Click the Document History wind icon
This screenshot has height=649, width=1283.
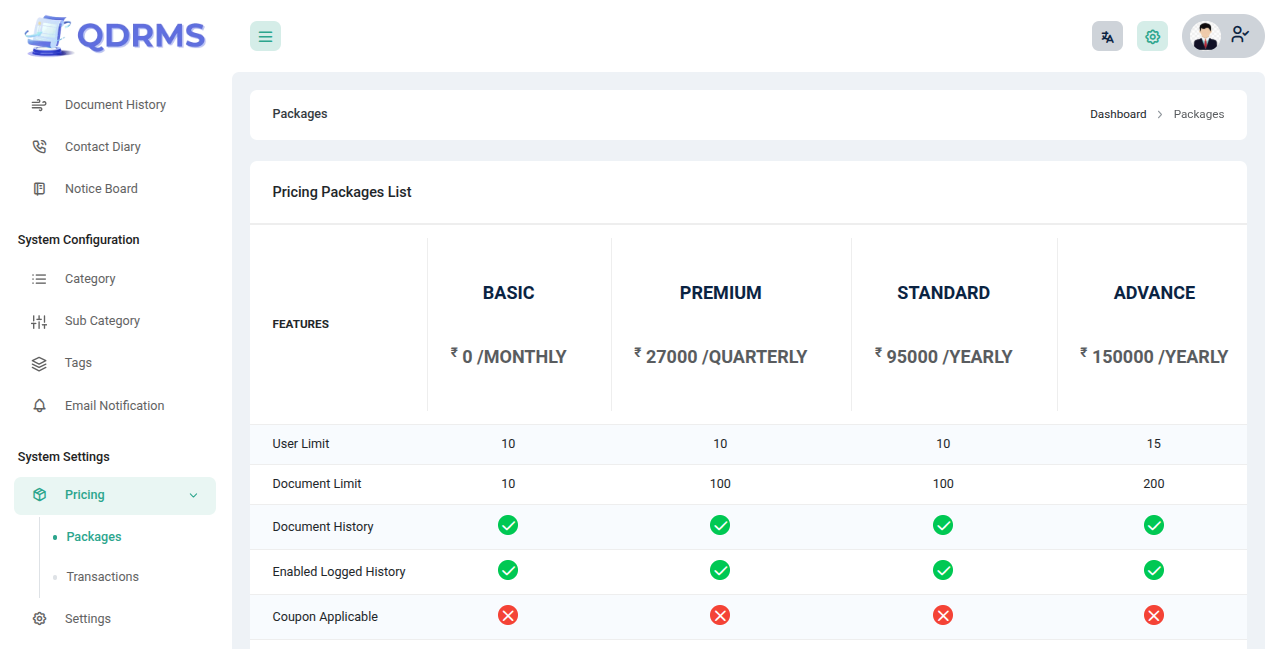pos(39,105)
